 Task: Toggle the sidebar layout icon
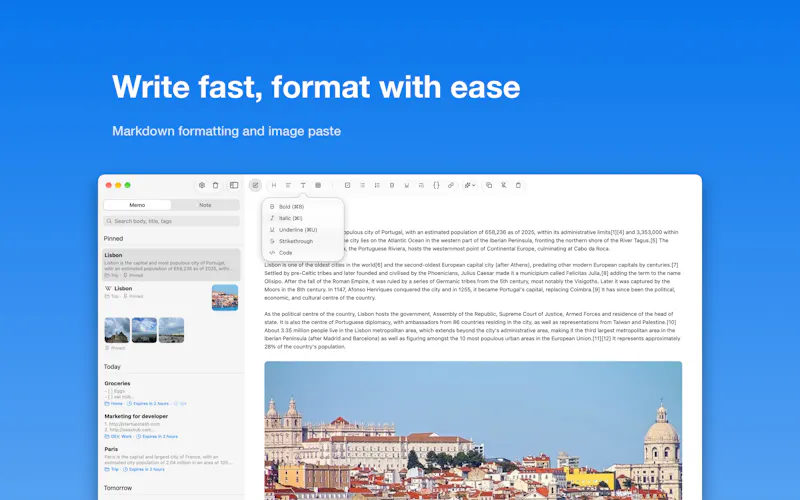234,185
